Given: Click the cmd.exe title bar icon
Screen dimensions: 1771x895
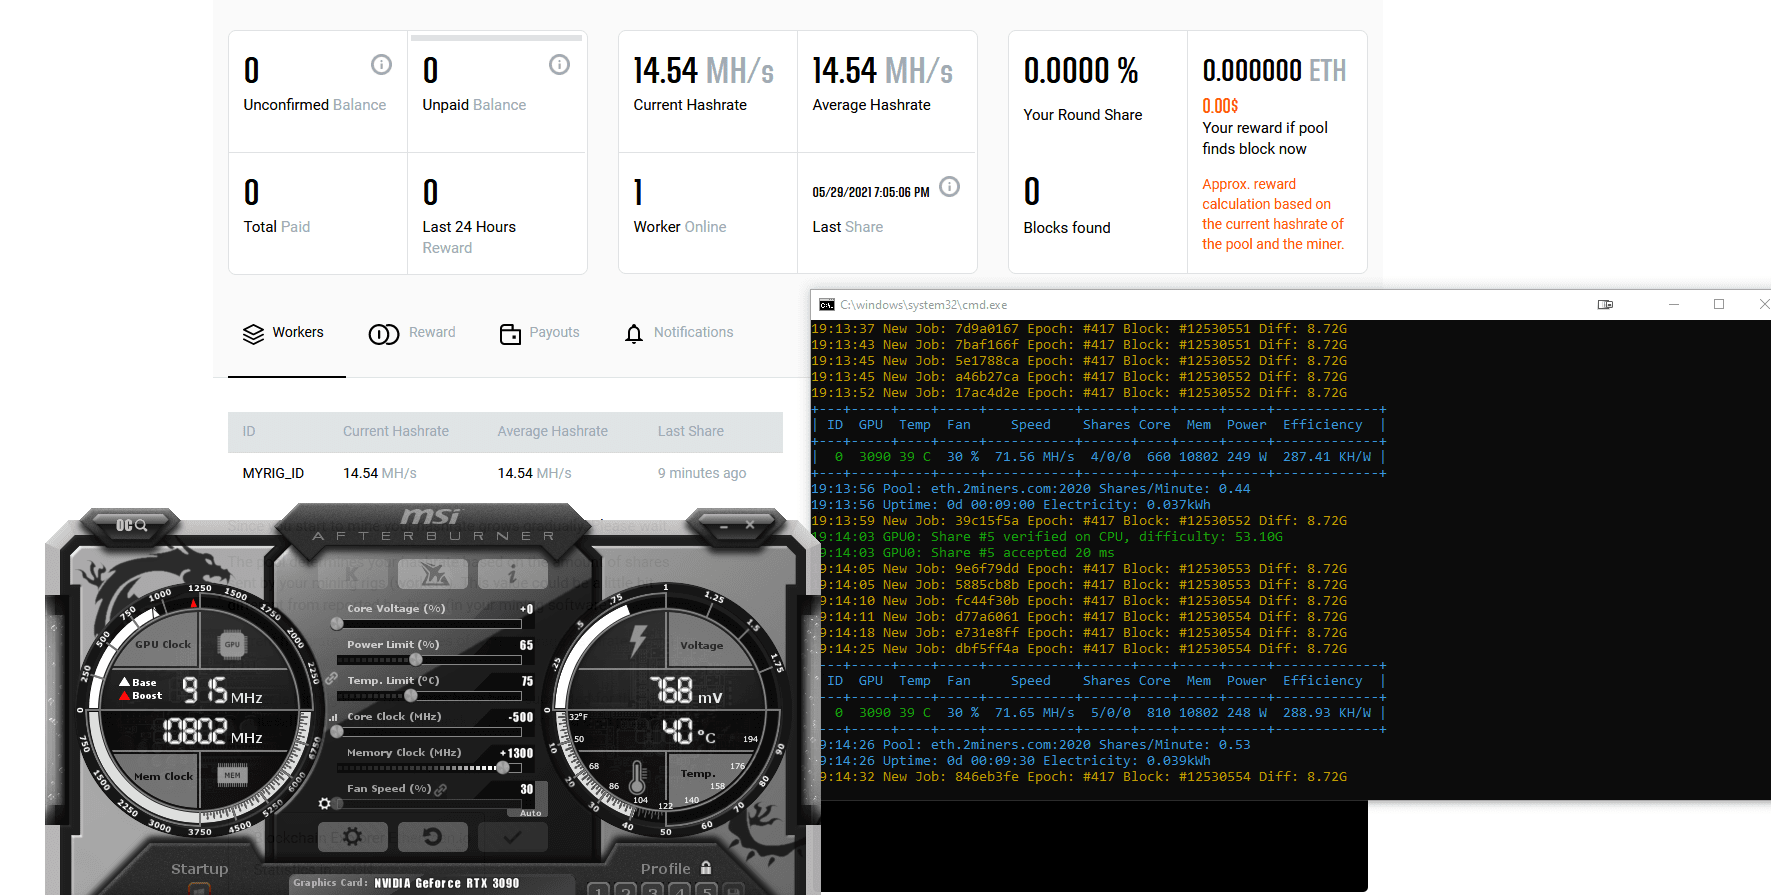Looking at the screenshot, I should [x=827, y=305].
